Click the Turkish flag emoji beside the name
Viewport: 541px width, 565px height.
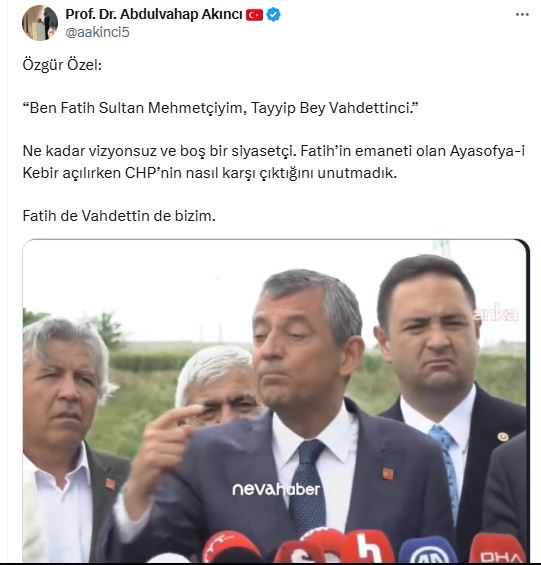(254, 15)
